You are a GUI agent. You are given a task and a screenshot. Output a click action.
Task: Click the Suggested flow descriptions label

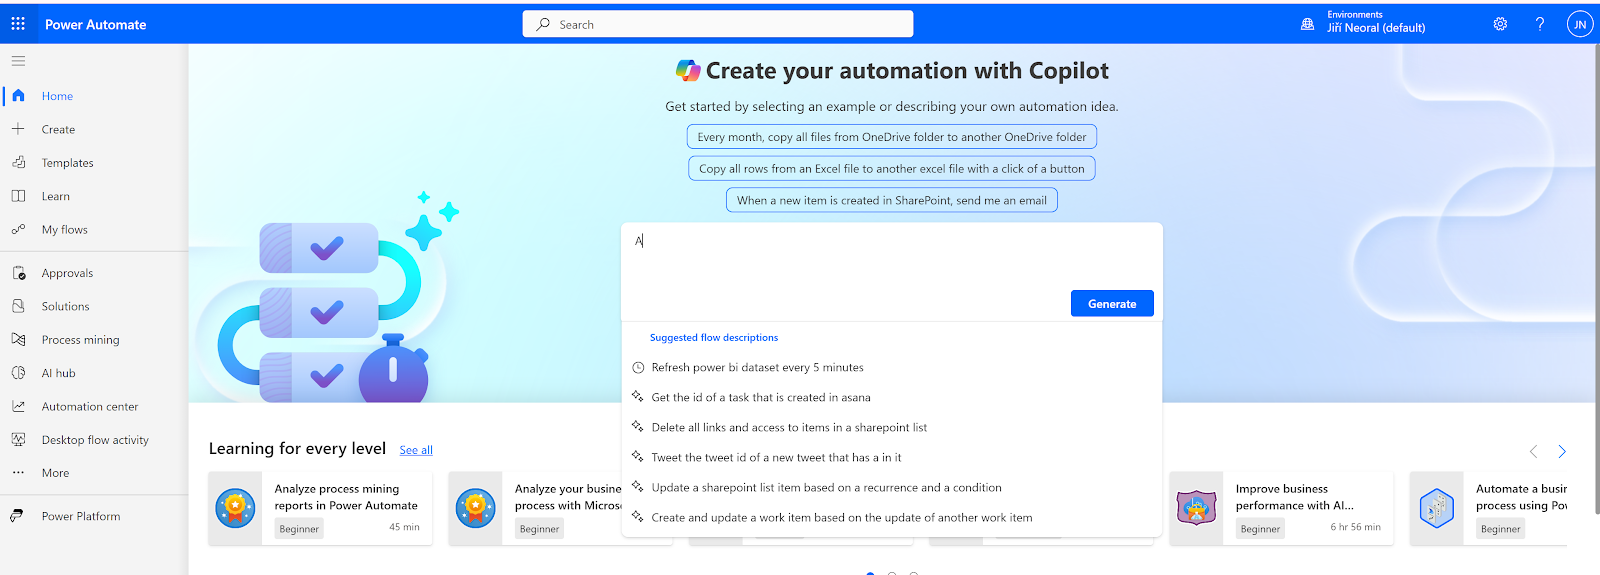point(714,338)
